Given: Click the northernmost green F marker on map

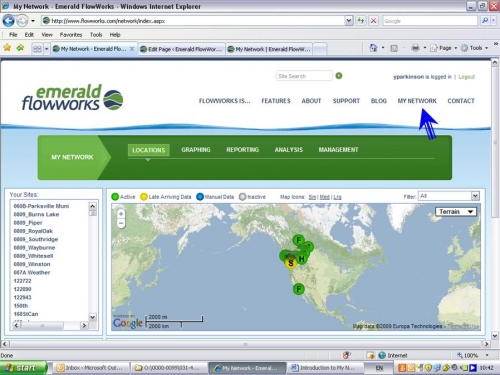Looking at the screenshot, I should coord(299,240).
